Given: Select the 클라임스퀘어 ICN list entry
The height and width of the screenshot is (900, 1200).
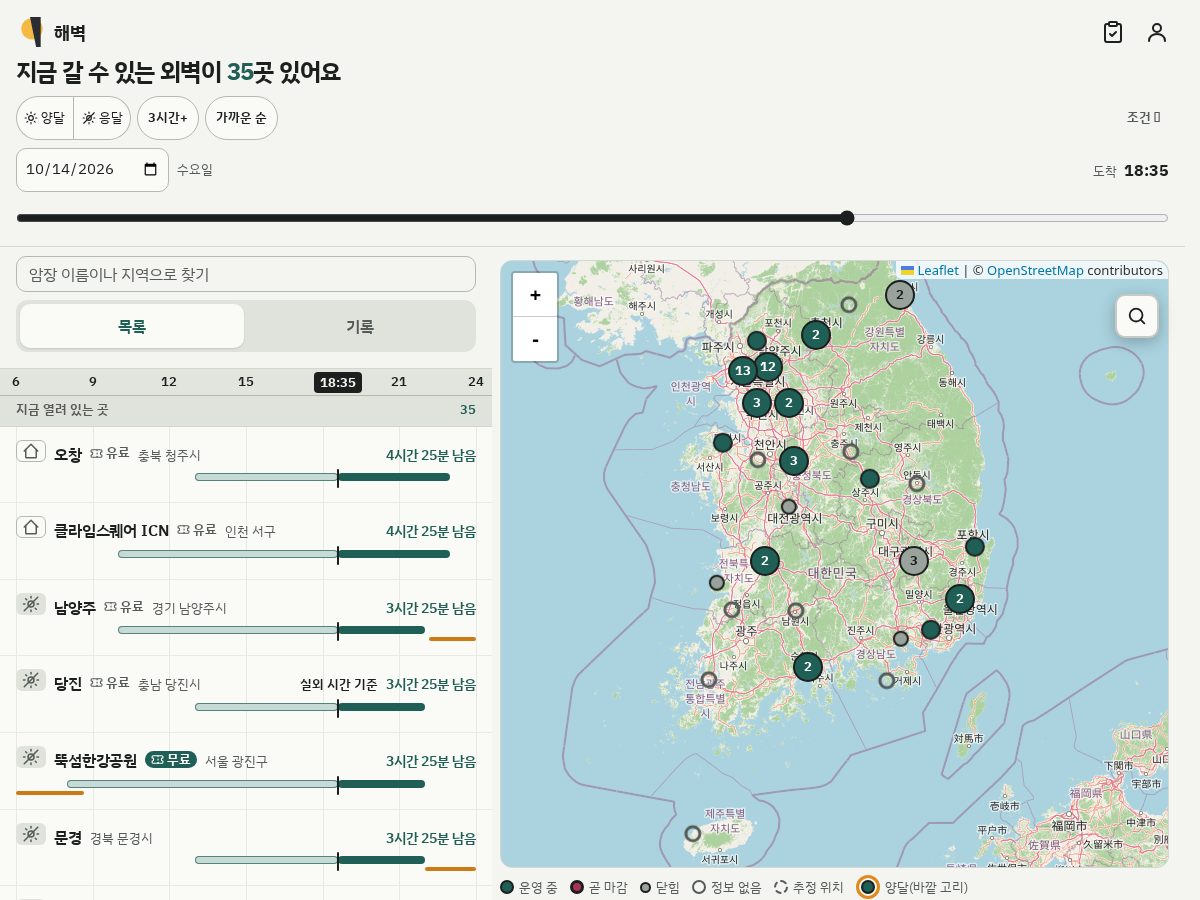Looking at the screenshot, I should 246,541.
